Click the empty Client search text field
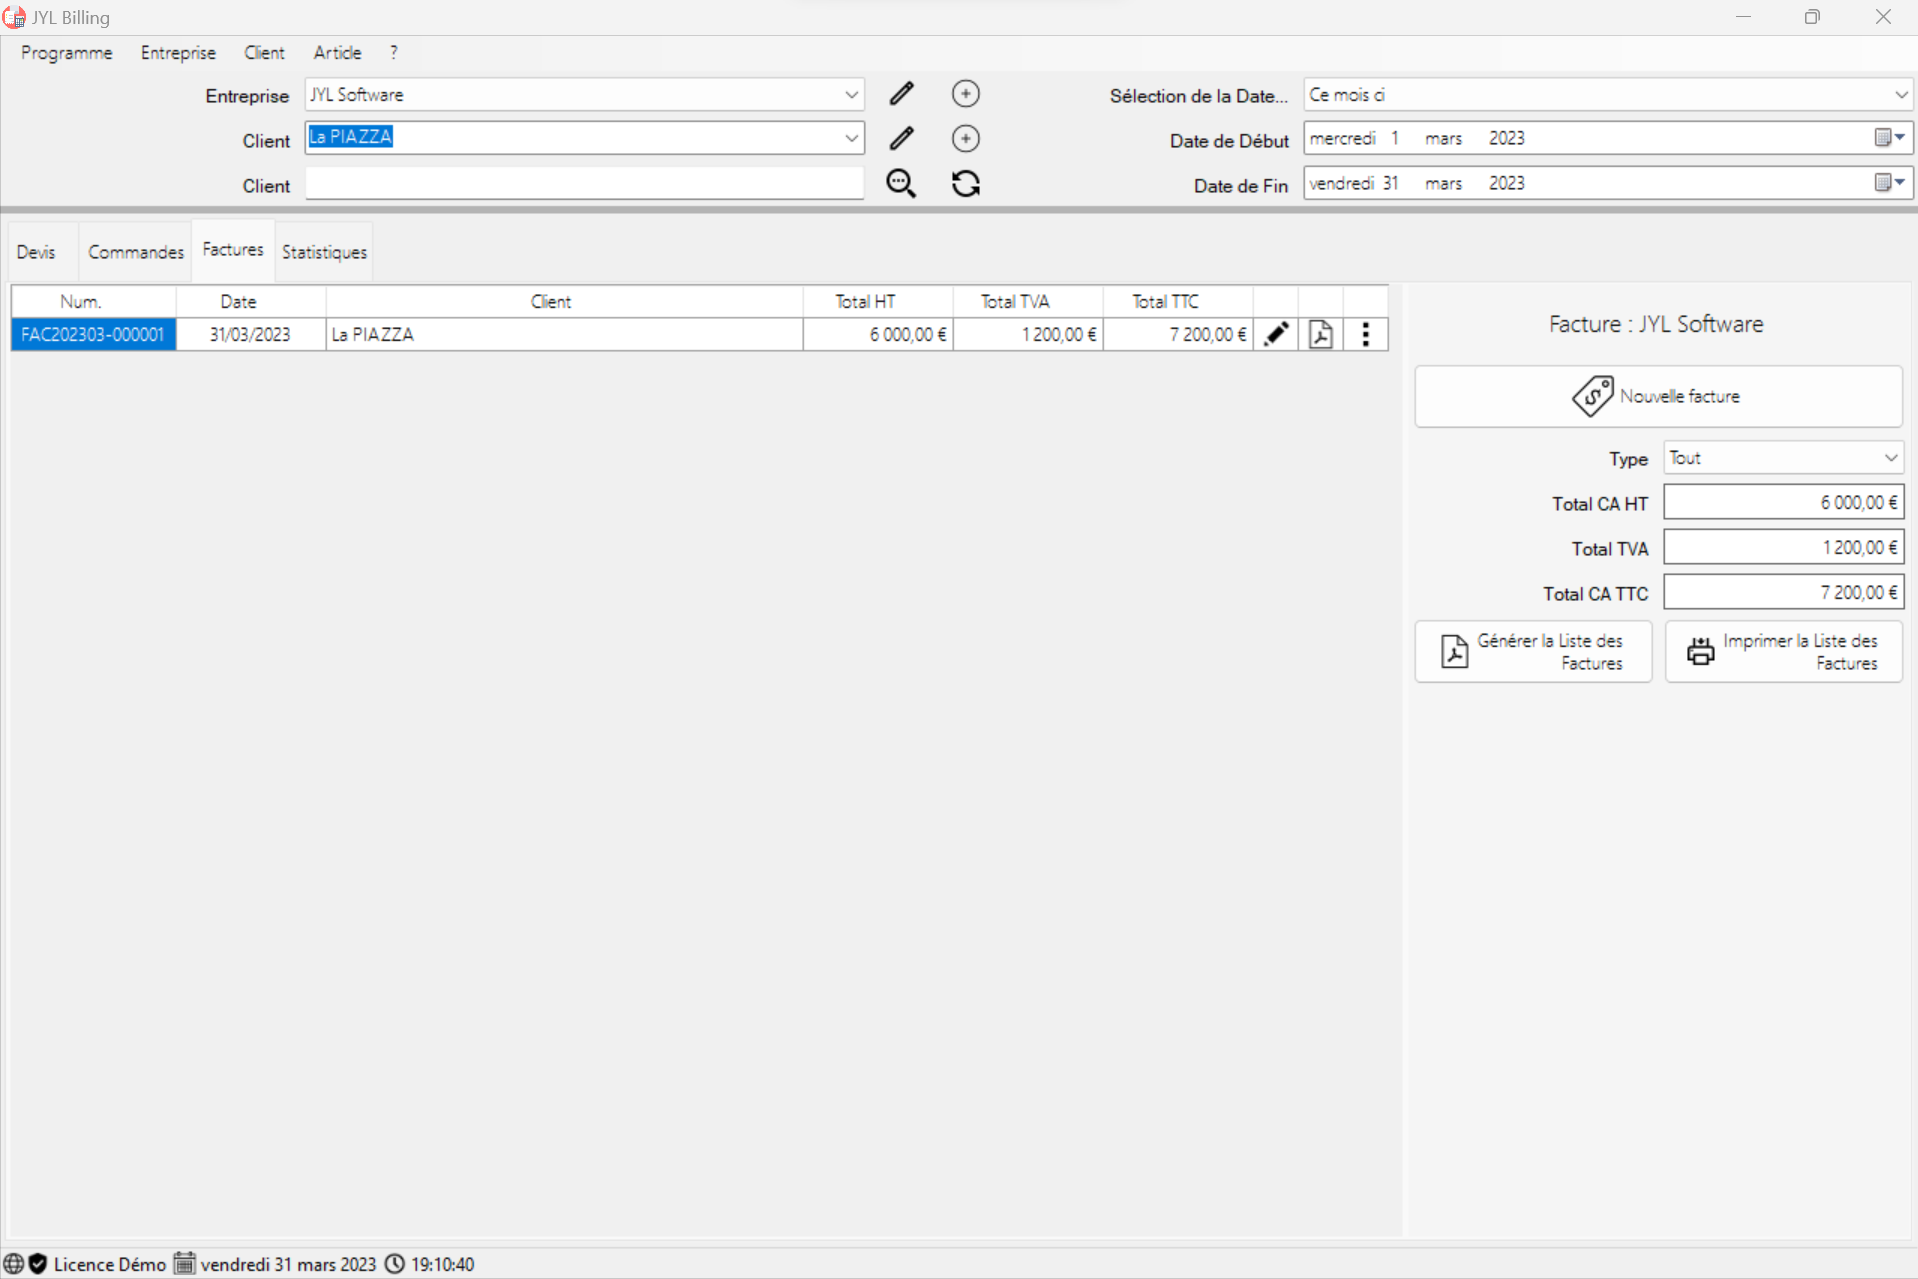 pyautogui.click(x=584, y=184)
